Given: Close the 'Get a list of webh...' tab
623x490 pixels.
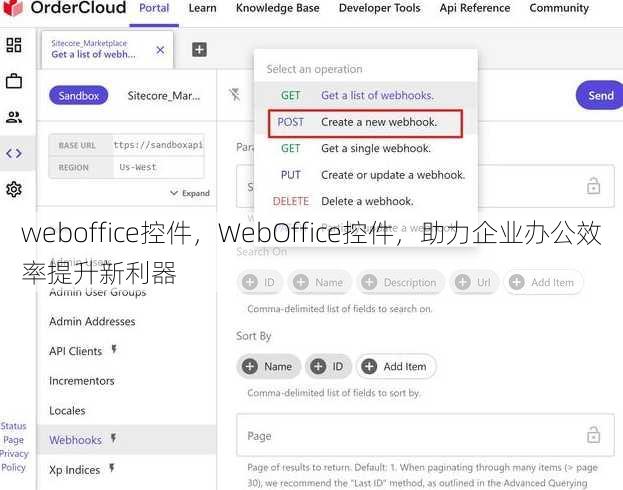Looking at the screenshot, I should (x=160, y=50).
